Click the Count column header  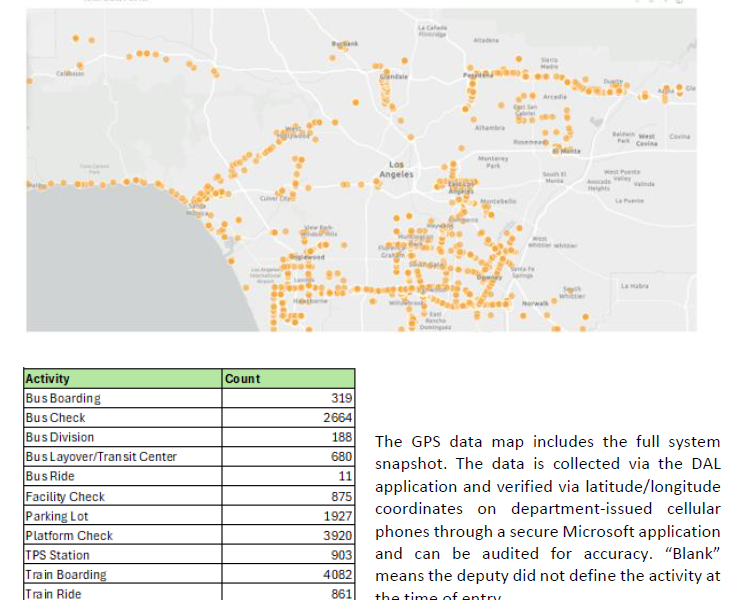(x=242, y=379)
